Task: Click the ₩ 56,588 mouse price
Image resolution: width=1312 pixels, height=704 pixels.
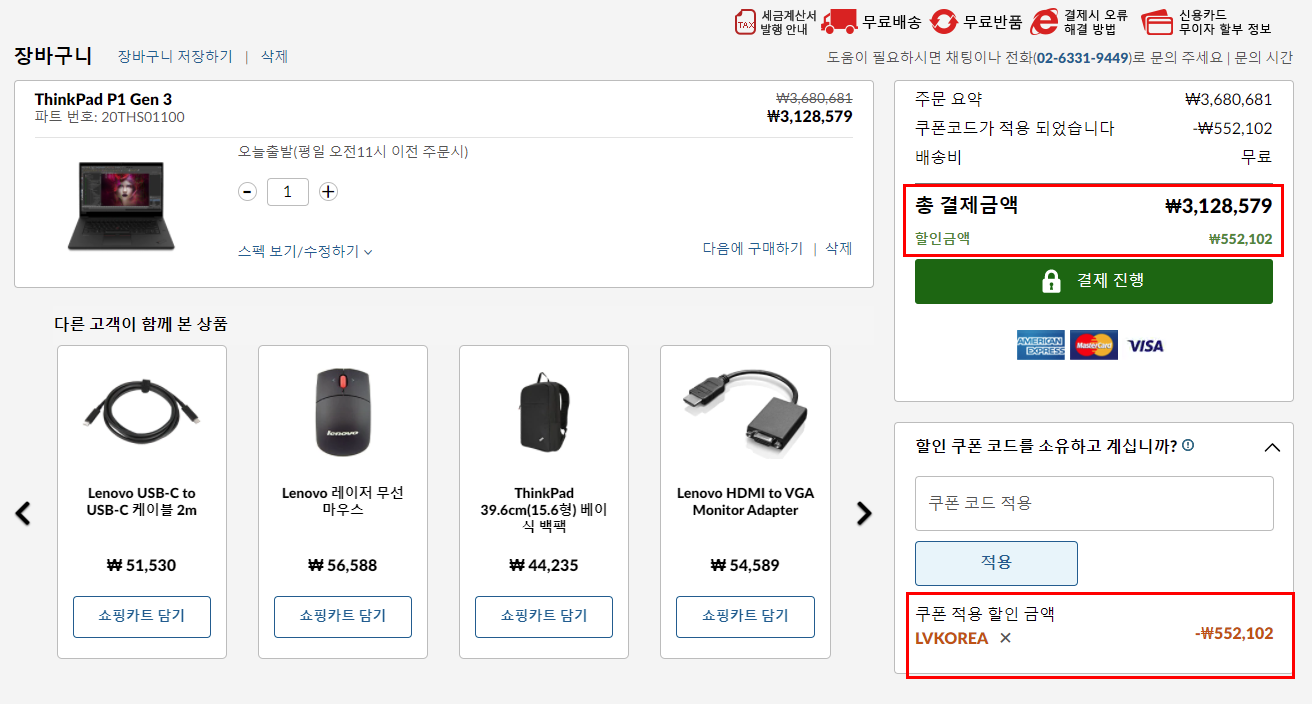Action: click(x=343, y=566)
